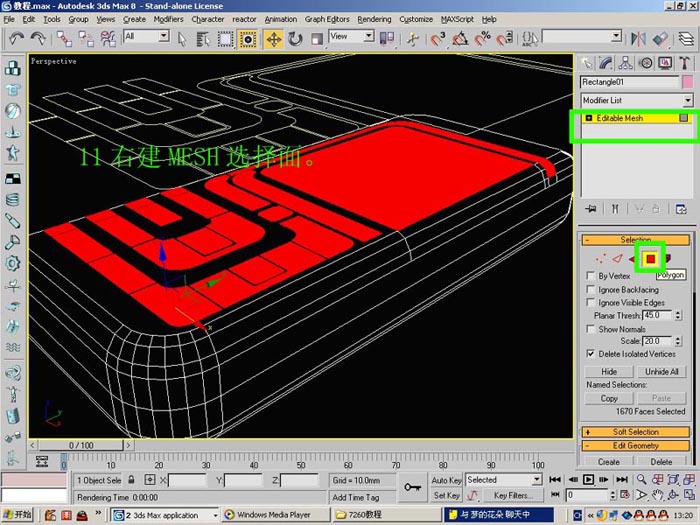Toggle the Set Key button
Screen dimensions: 700x525
[x=446, y=495]
